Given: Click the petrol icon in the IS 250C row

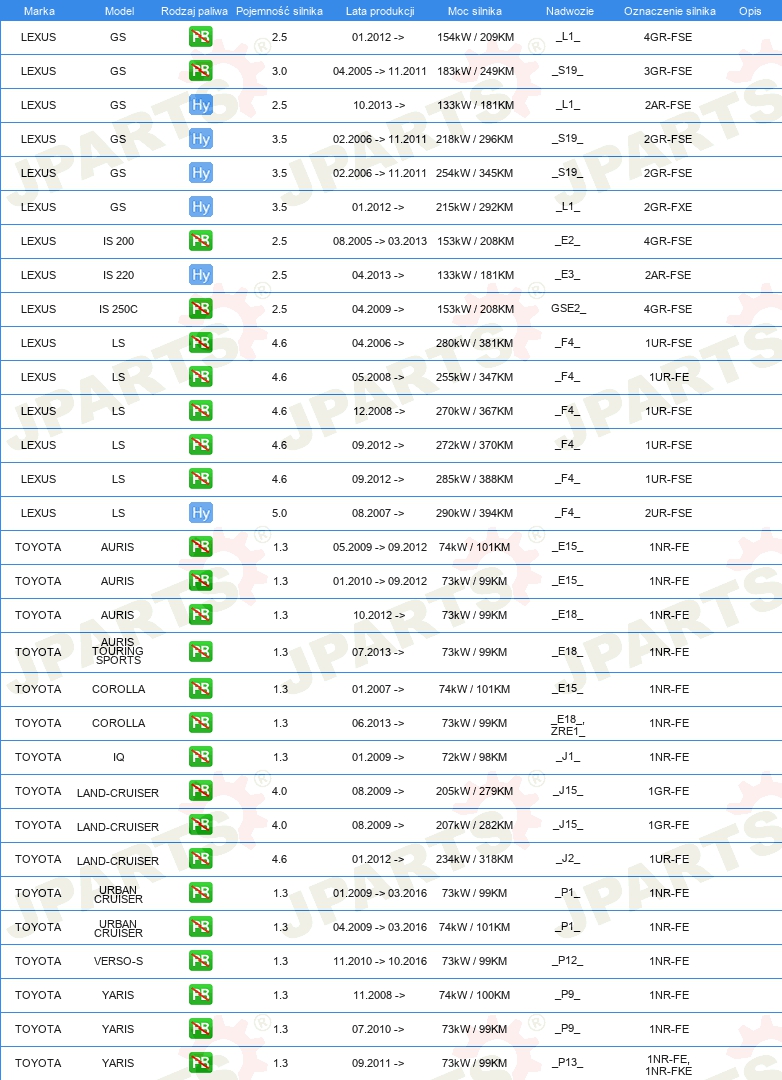Looking at the screenshot, I should coord(200,309).
